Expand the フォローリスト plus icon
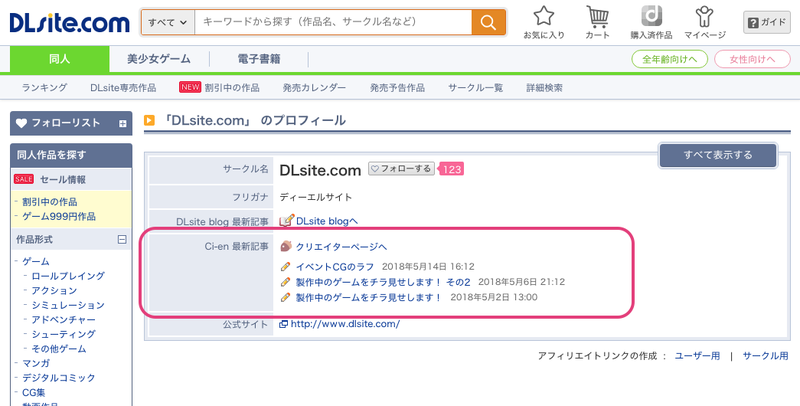800x406 pixels. coord(122,123)
